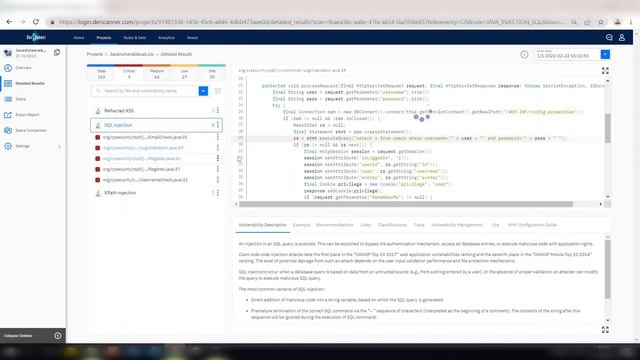640x360 pixels.
Task: Click the DerScanner logo in header
Action: [x=36, y=38]
